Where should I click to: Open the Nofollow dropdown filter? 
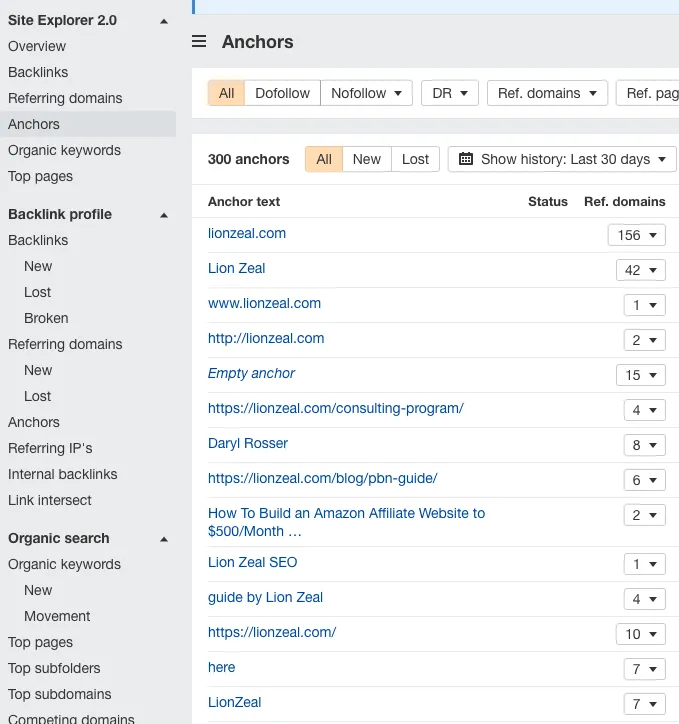click(367, 93)
